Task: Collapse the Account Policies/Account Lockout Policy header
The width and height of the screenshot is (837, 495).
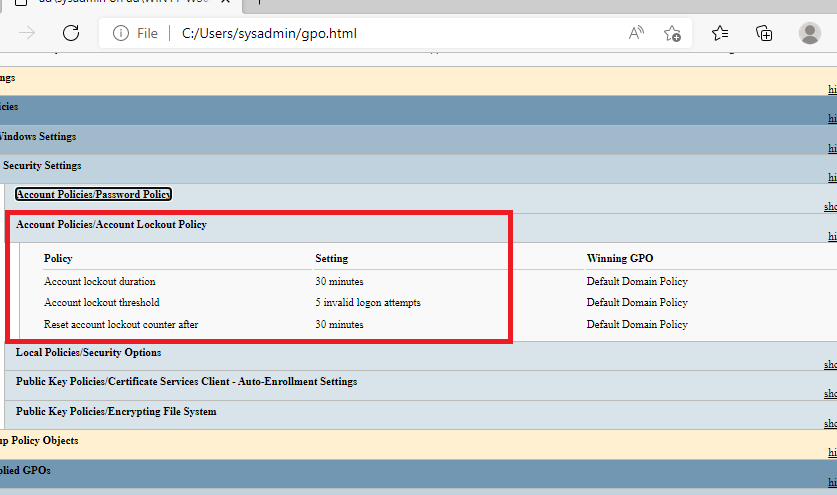Action: coord(111,225)
